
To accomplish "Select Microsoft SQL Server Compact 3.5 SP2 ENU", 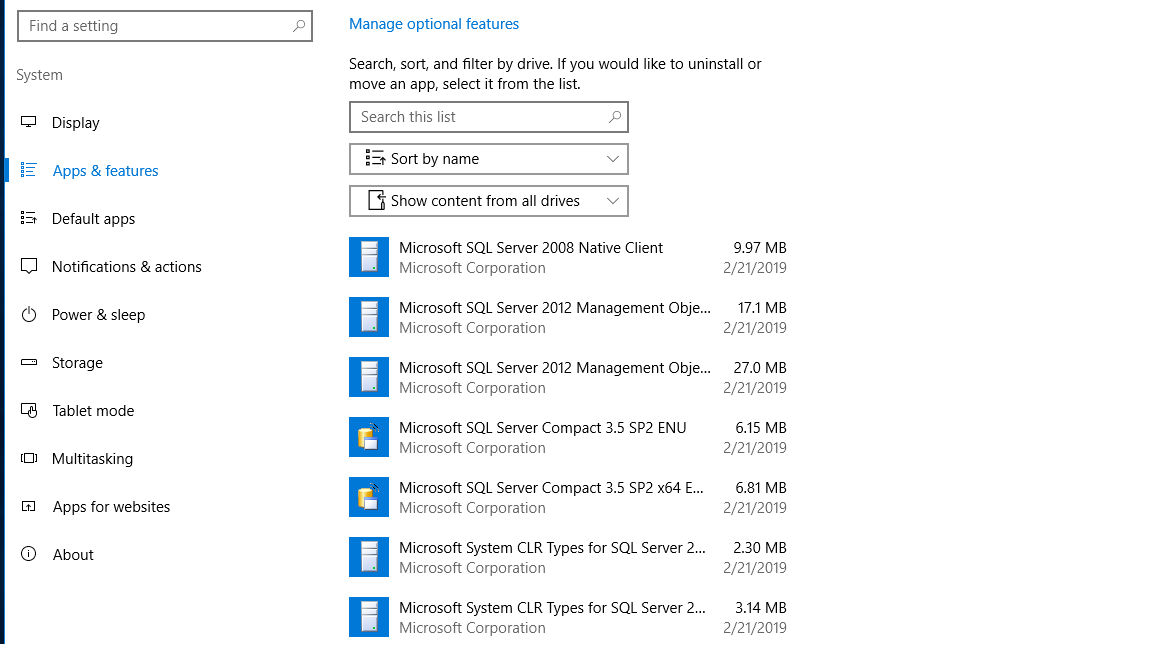I will [568, 437].
